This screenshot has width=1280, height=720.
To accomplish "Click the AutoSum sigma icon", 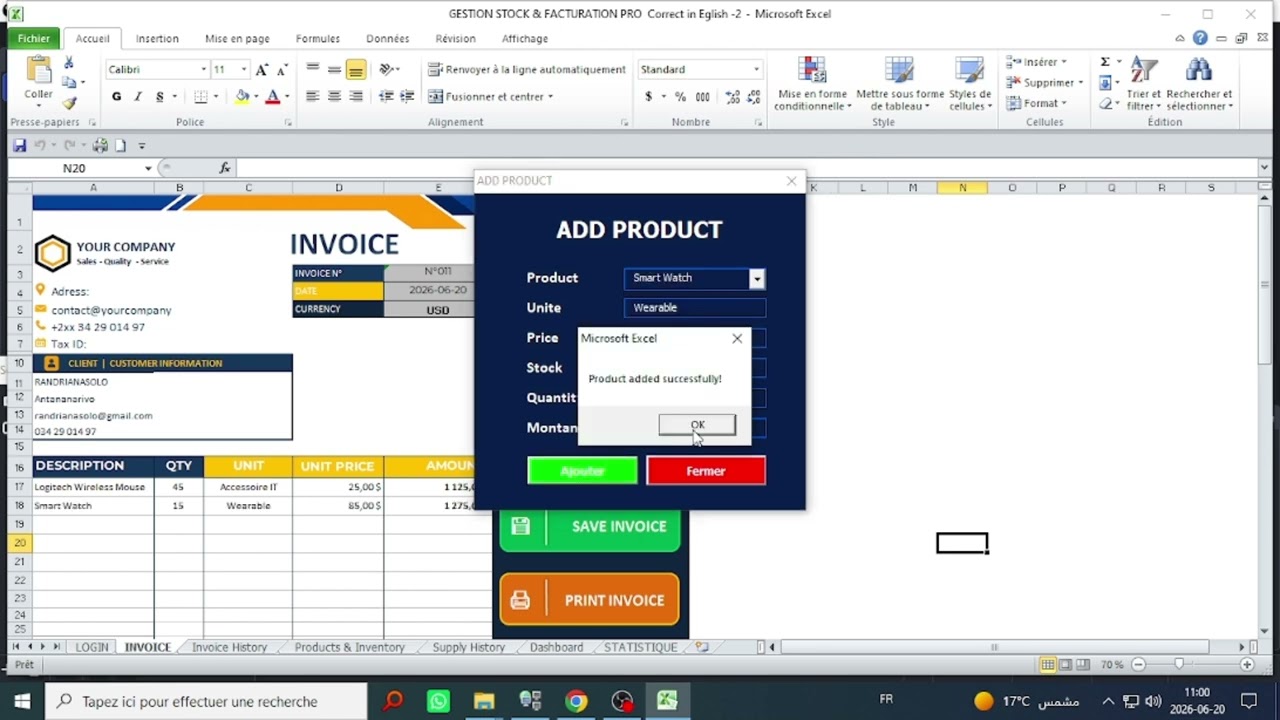I will (x=1105, y=62).
